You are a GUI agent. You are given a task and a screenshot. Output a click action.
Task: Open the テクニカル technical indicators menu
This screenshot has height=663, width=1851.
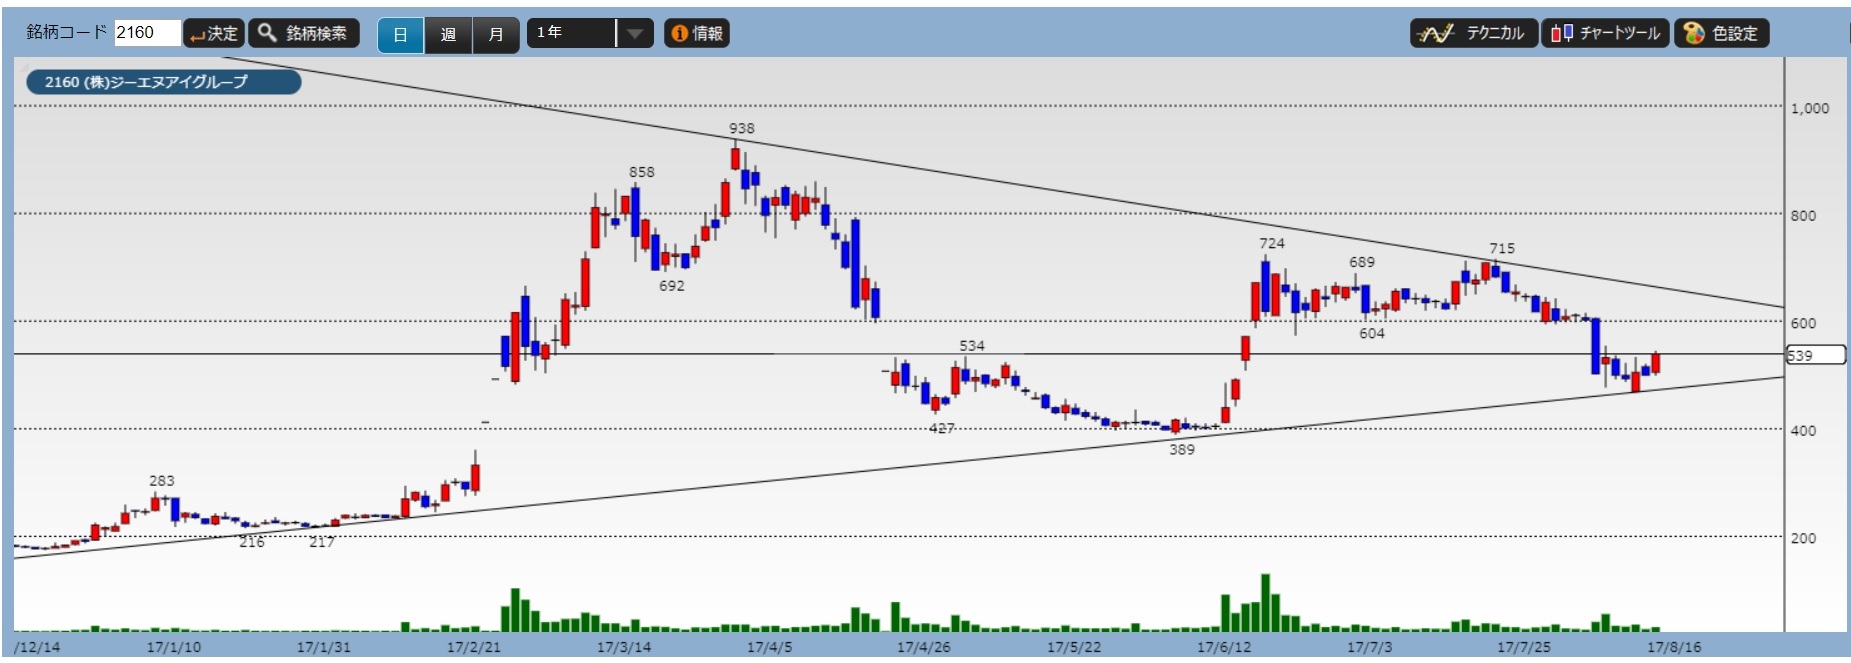1474,33
